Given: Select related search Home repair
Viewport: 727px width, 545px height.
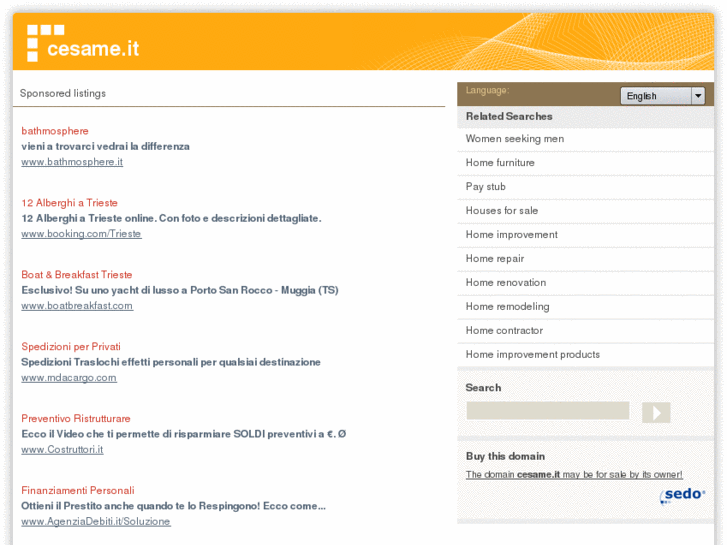Looking at the screenshot, I should (x=495, y=259).
